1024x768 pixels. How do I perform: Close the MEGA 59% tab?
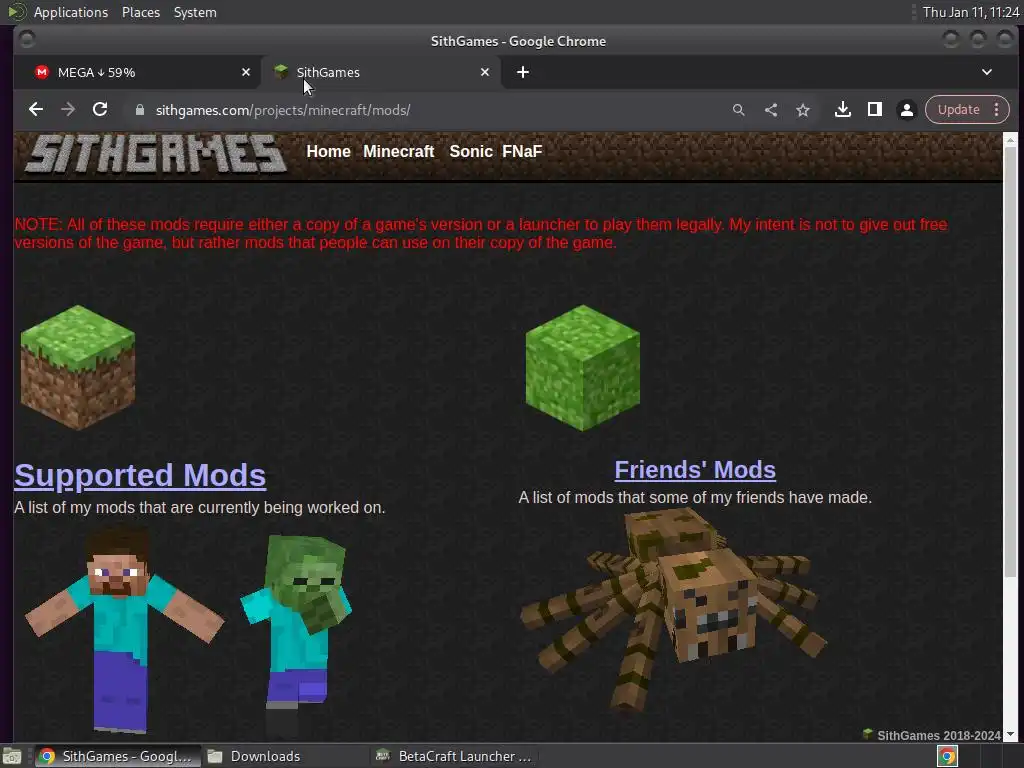246,72
